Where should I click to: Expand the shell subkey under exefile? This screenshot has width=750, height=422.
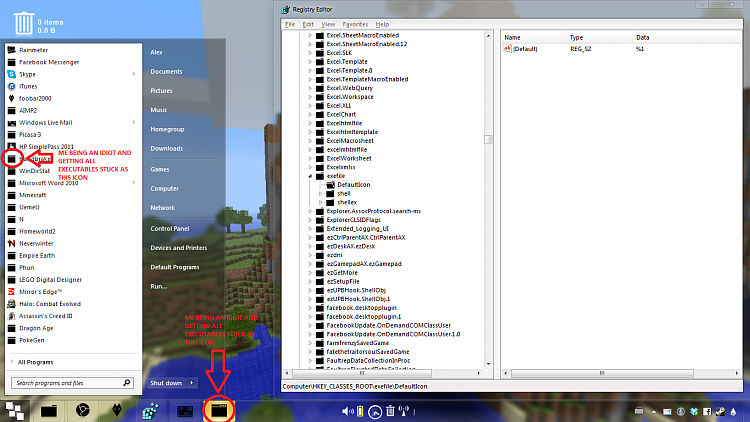[x=320, y=194]
